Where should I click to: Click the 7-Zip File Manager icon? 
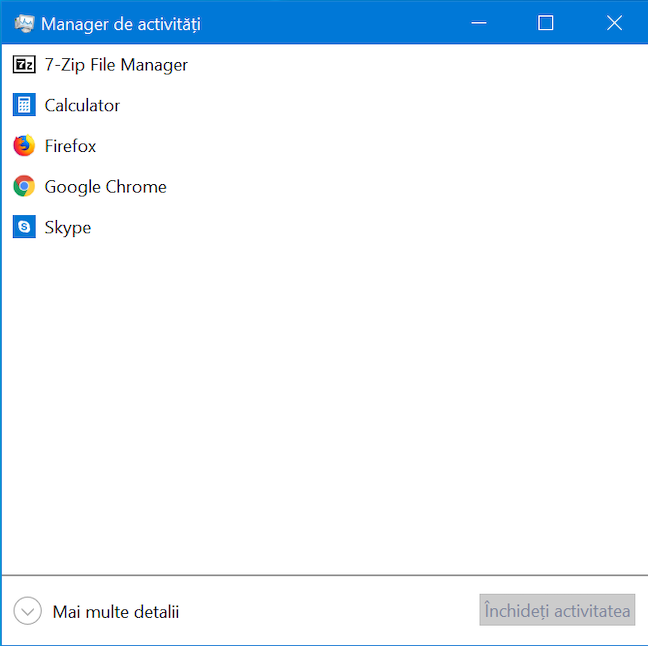click(24, 65)
